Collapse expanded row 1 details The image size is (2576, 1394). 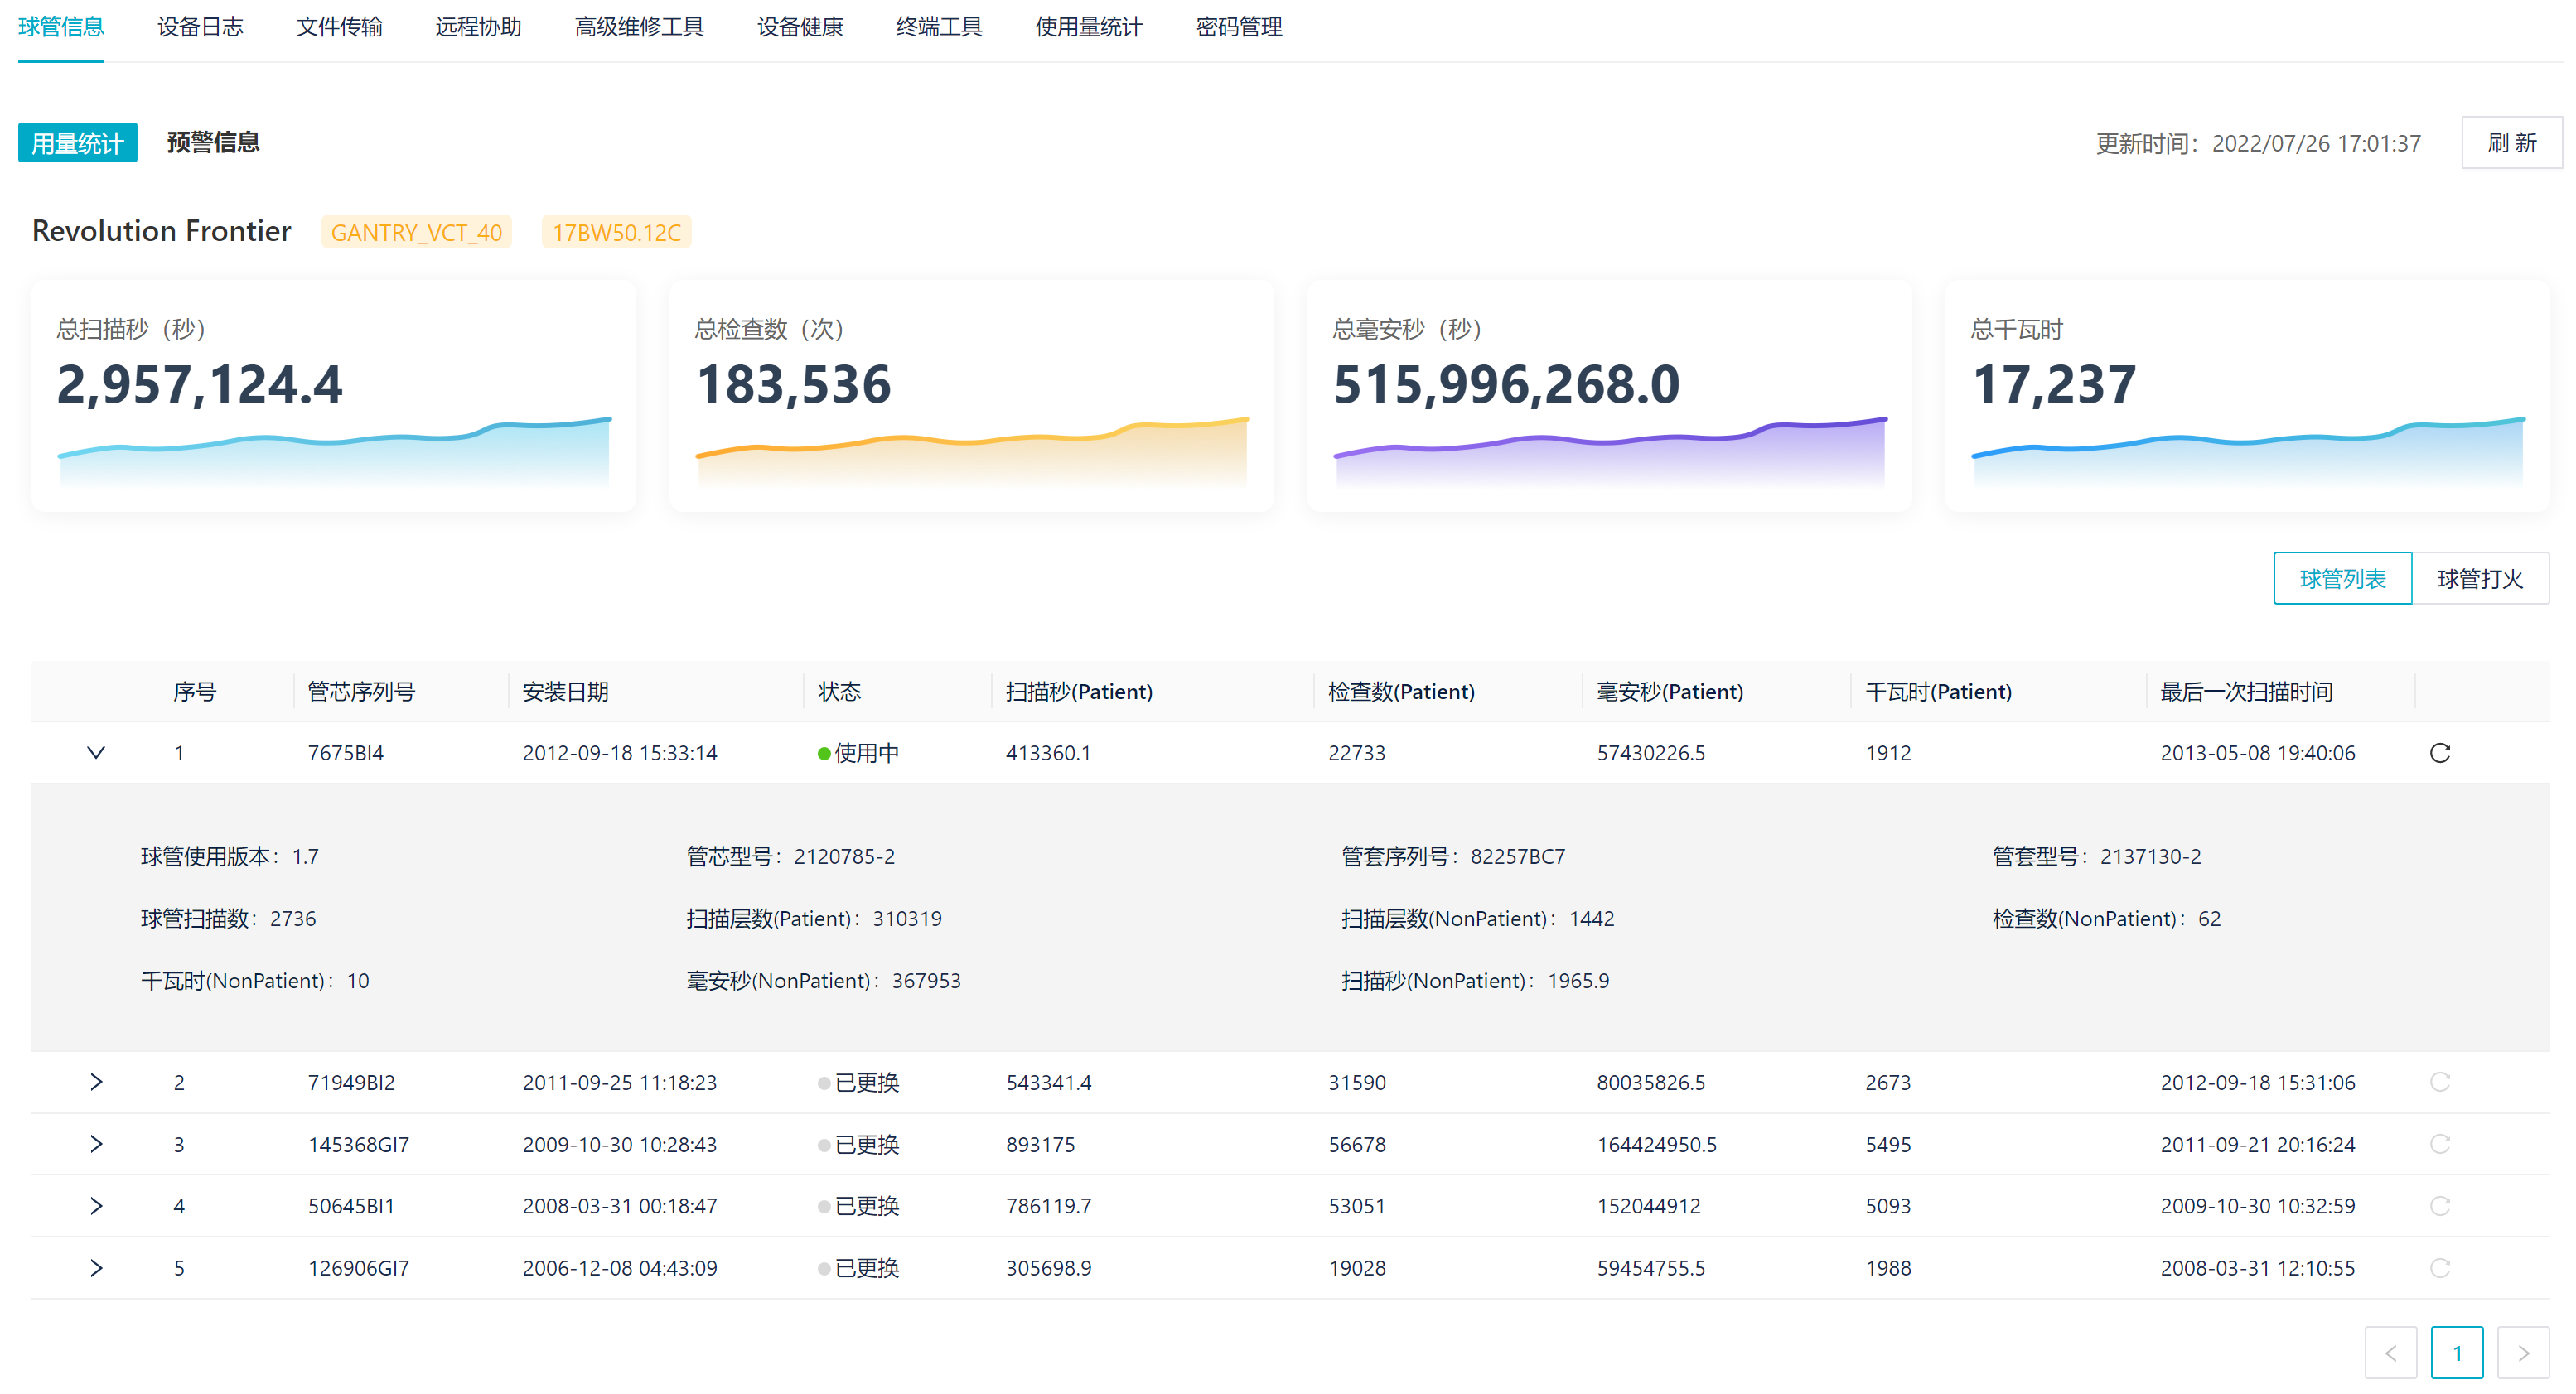[x=96, y=753]
